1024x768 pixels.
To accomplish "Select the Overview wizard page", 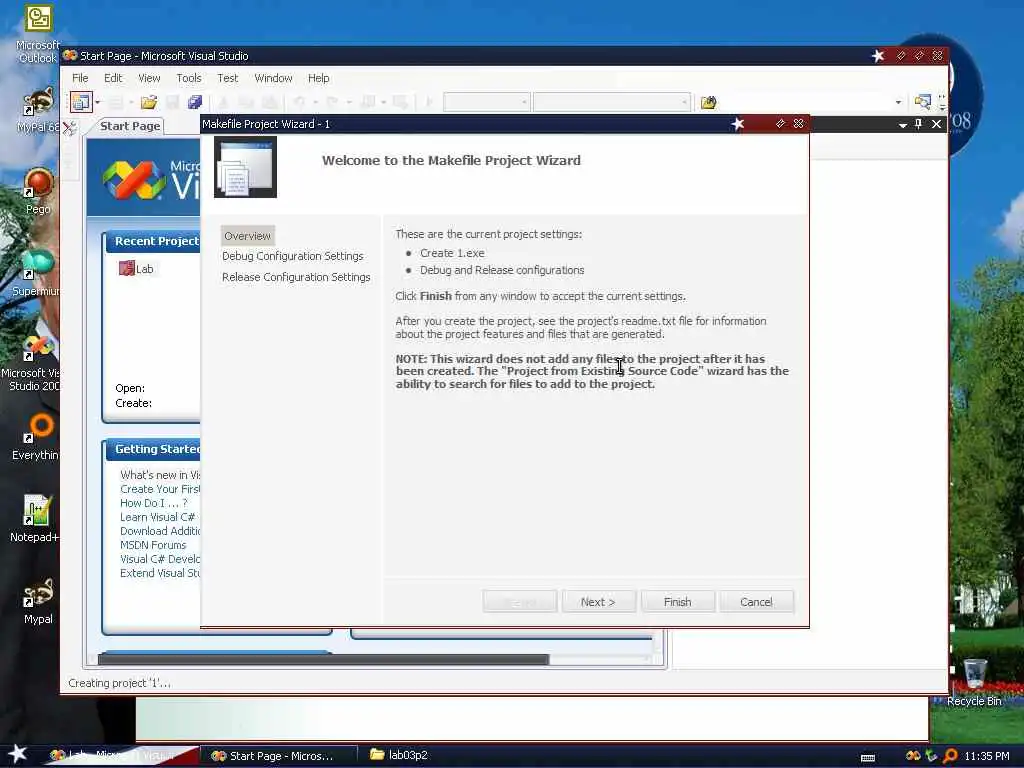I will pyautogui.click(x=247, y=236).
